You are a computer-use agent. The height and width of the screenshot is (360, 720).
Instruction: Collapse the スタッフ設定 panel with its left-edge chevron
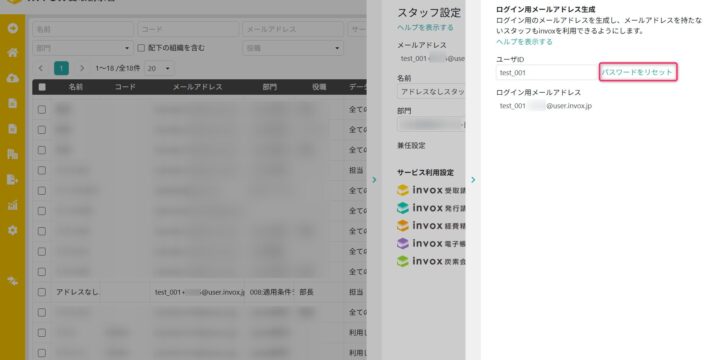tap(374, 180)
